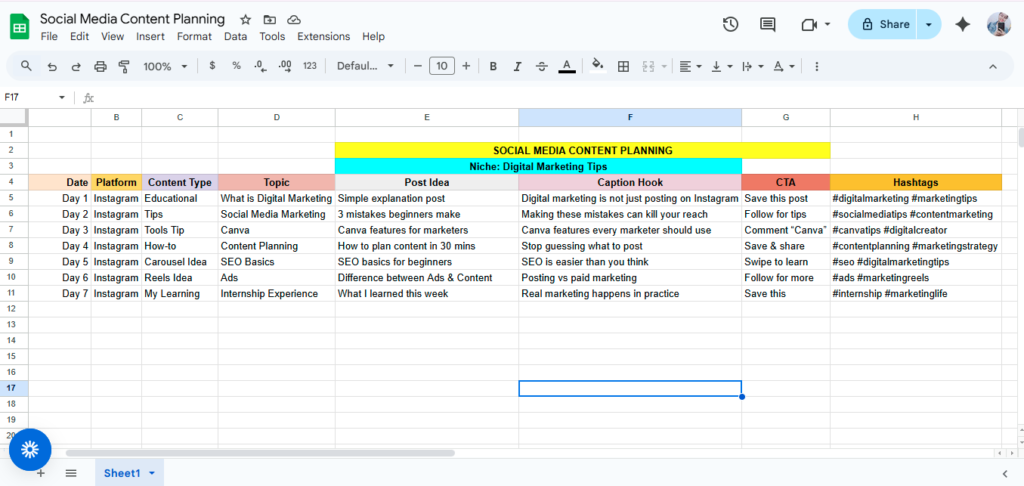
Task: Expand the font family dropdown
Action: coord(365,66)
